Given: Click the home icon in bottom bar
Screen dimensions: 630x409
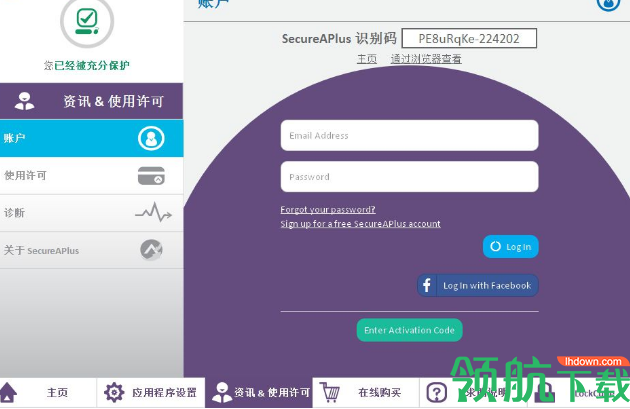Looking at the screenshot, I should [8, 392].
